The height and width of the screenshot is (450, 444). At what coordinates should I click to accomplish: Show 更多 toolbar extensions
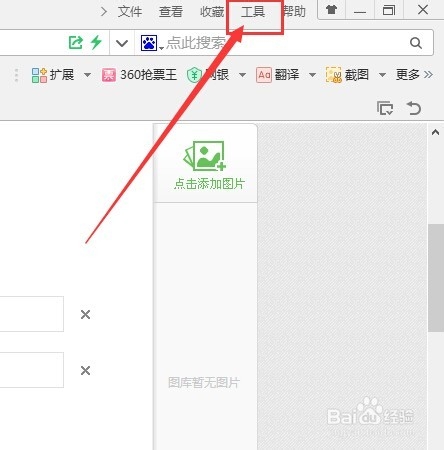[414, 75]
